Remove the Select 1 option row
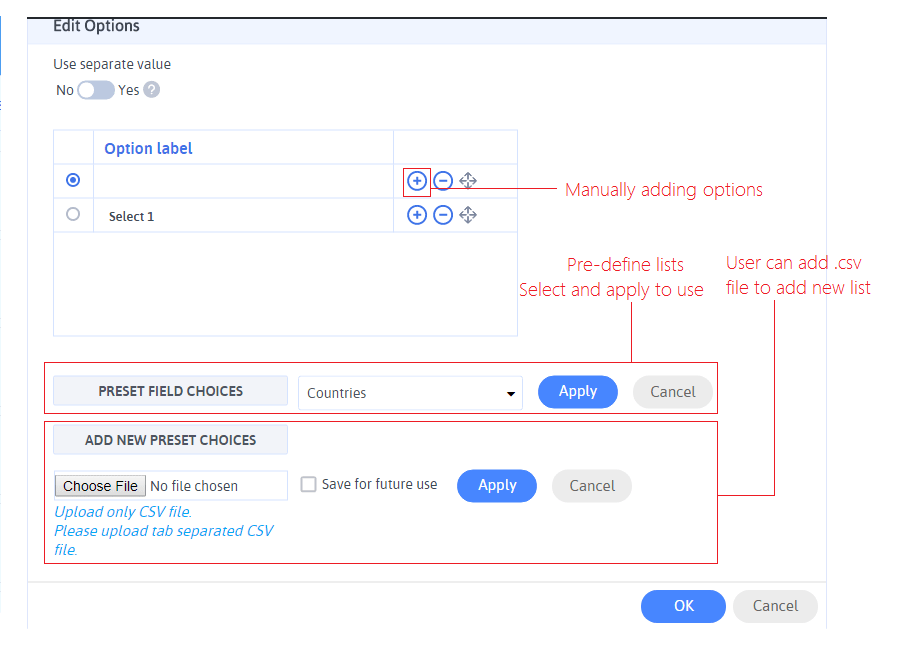This screenshot has width=900, height=666. (x=443, y=215)
